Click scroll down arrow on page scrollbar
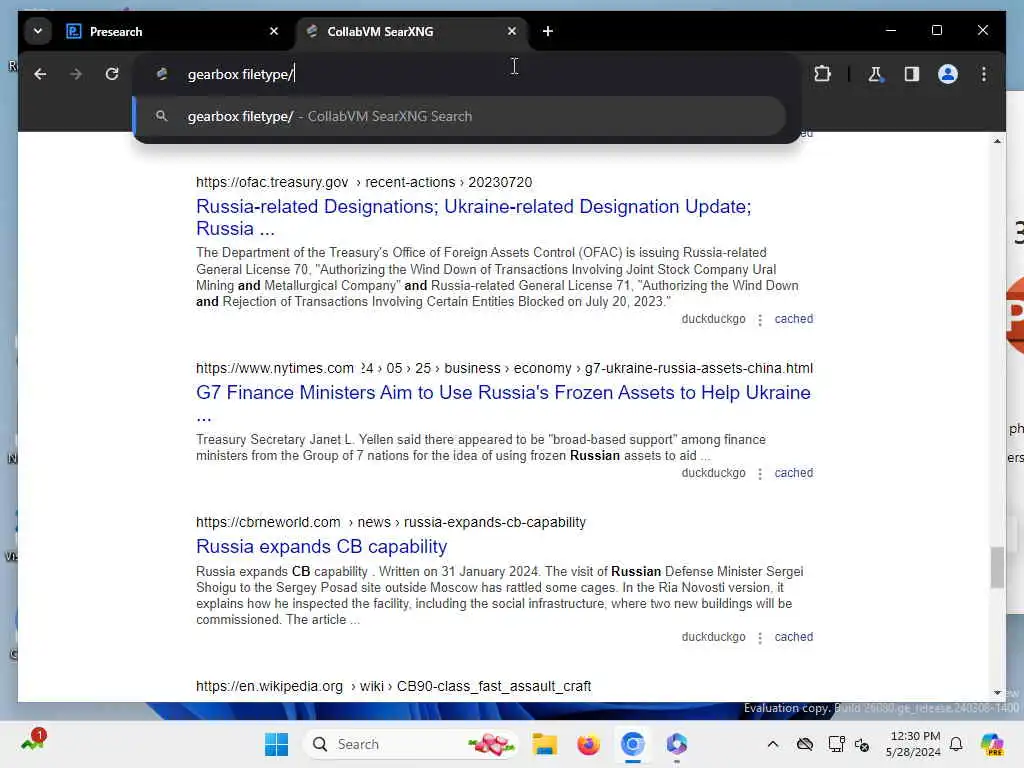The width and height of the screenshot is (1024, 768). 997,692
